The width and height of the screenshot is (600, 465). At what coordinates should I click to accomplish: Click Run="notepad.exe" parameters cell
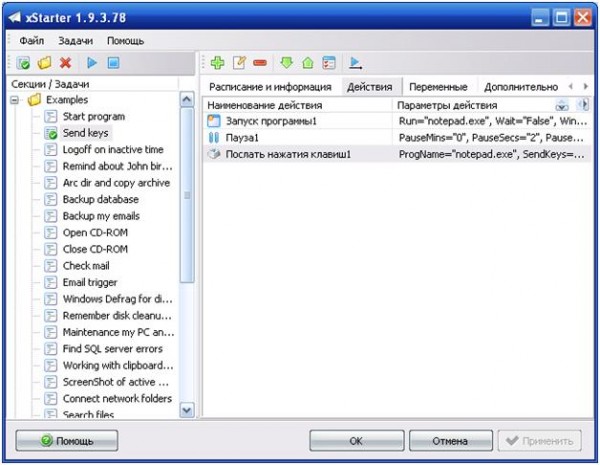tap(492, 121)
